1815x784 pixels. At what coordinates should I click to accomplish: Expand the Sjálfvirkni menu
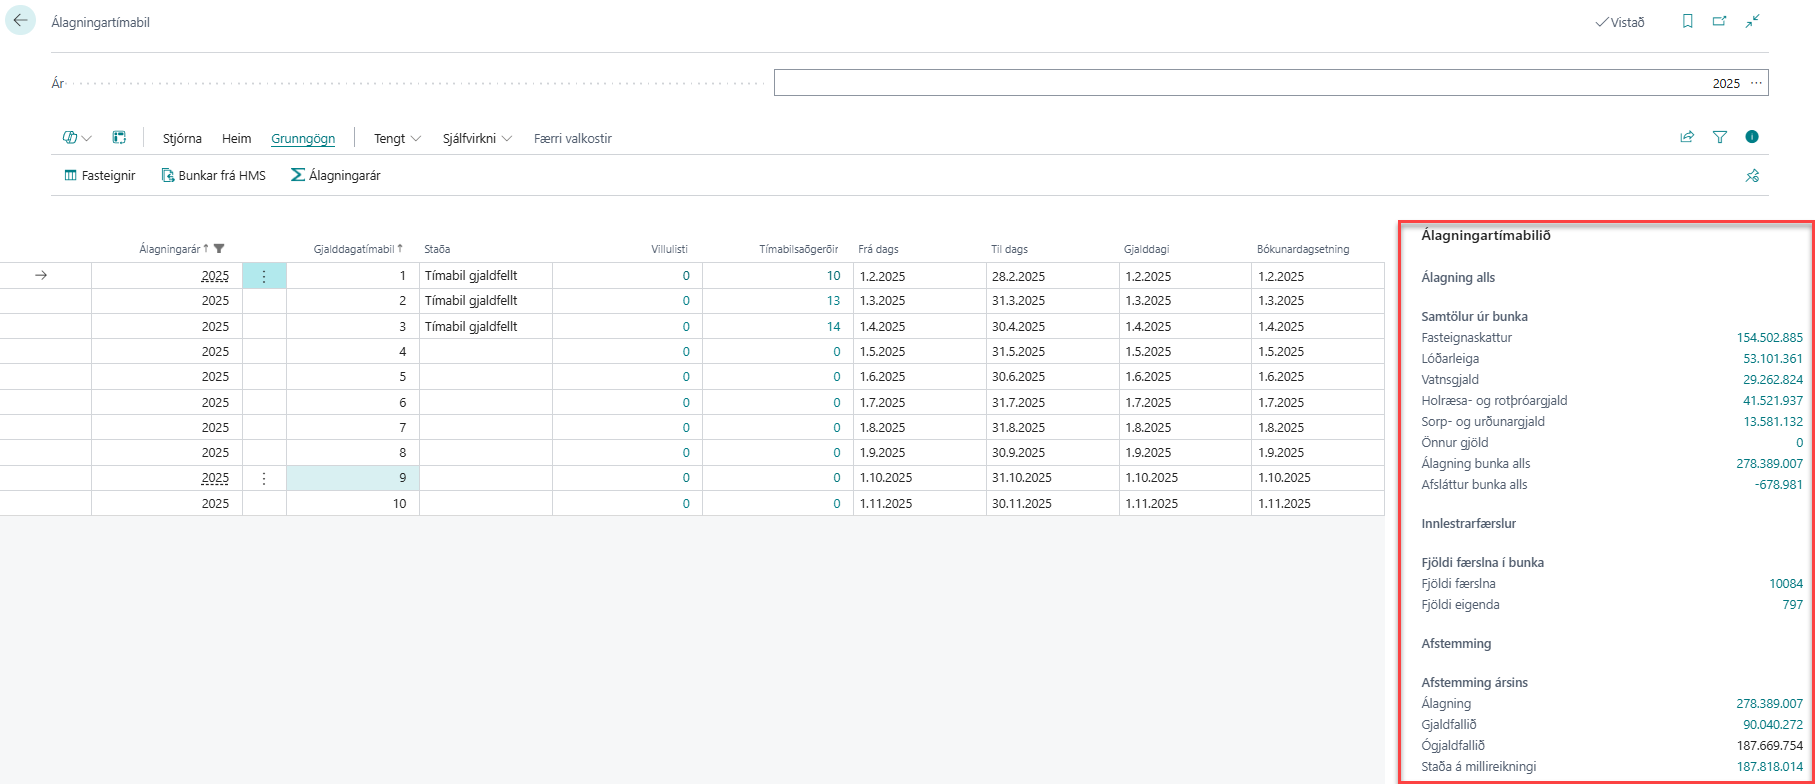[477, 139]
